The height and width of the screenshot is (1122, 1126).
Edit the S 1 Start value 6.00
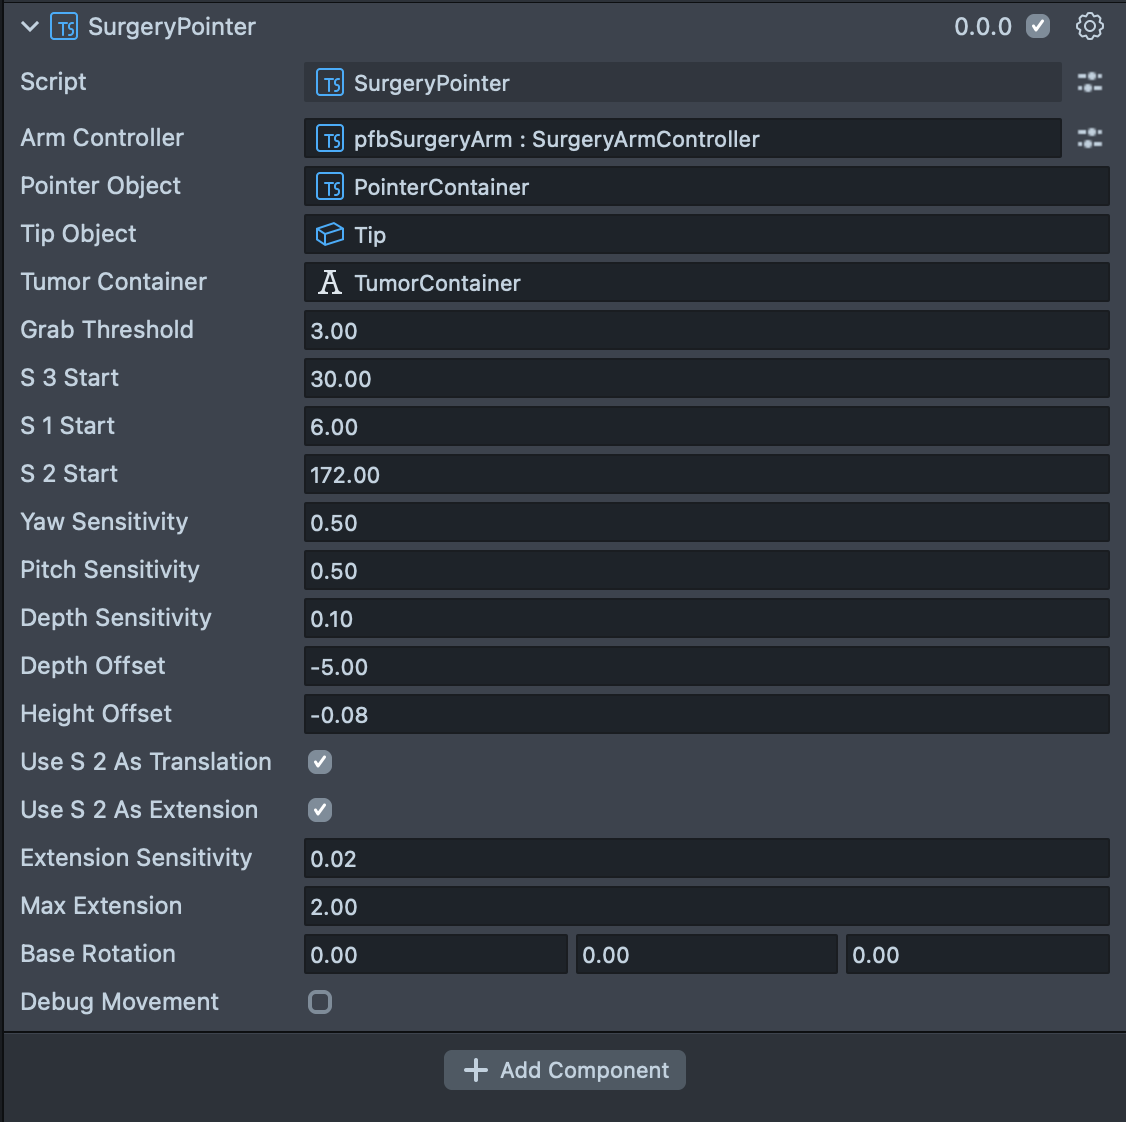tap(707, 427)
